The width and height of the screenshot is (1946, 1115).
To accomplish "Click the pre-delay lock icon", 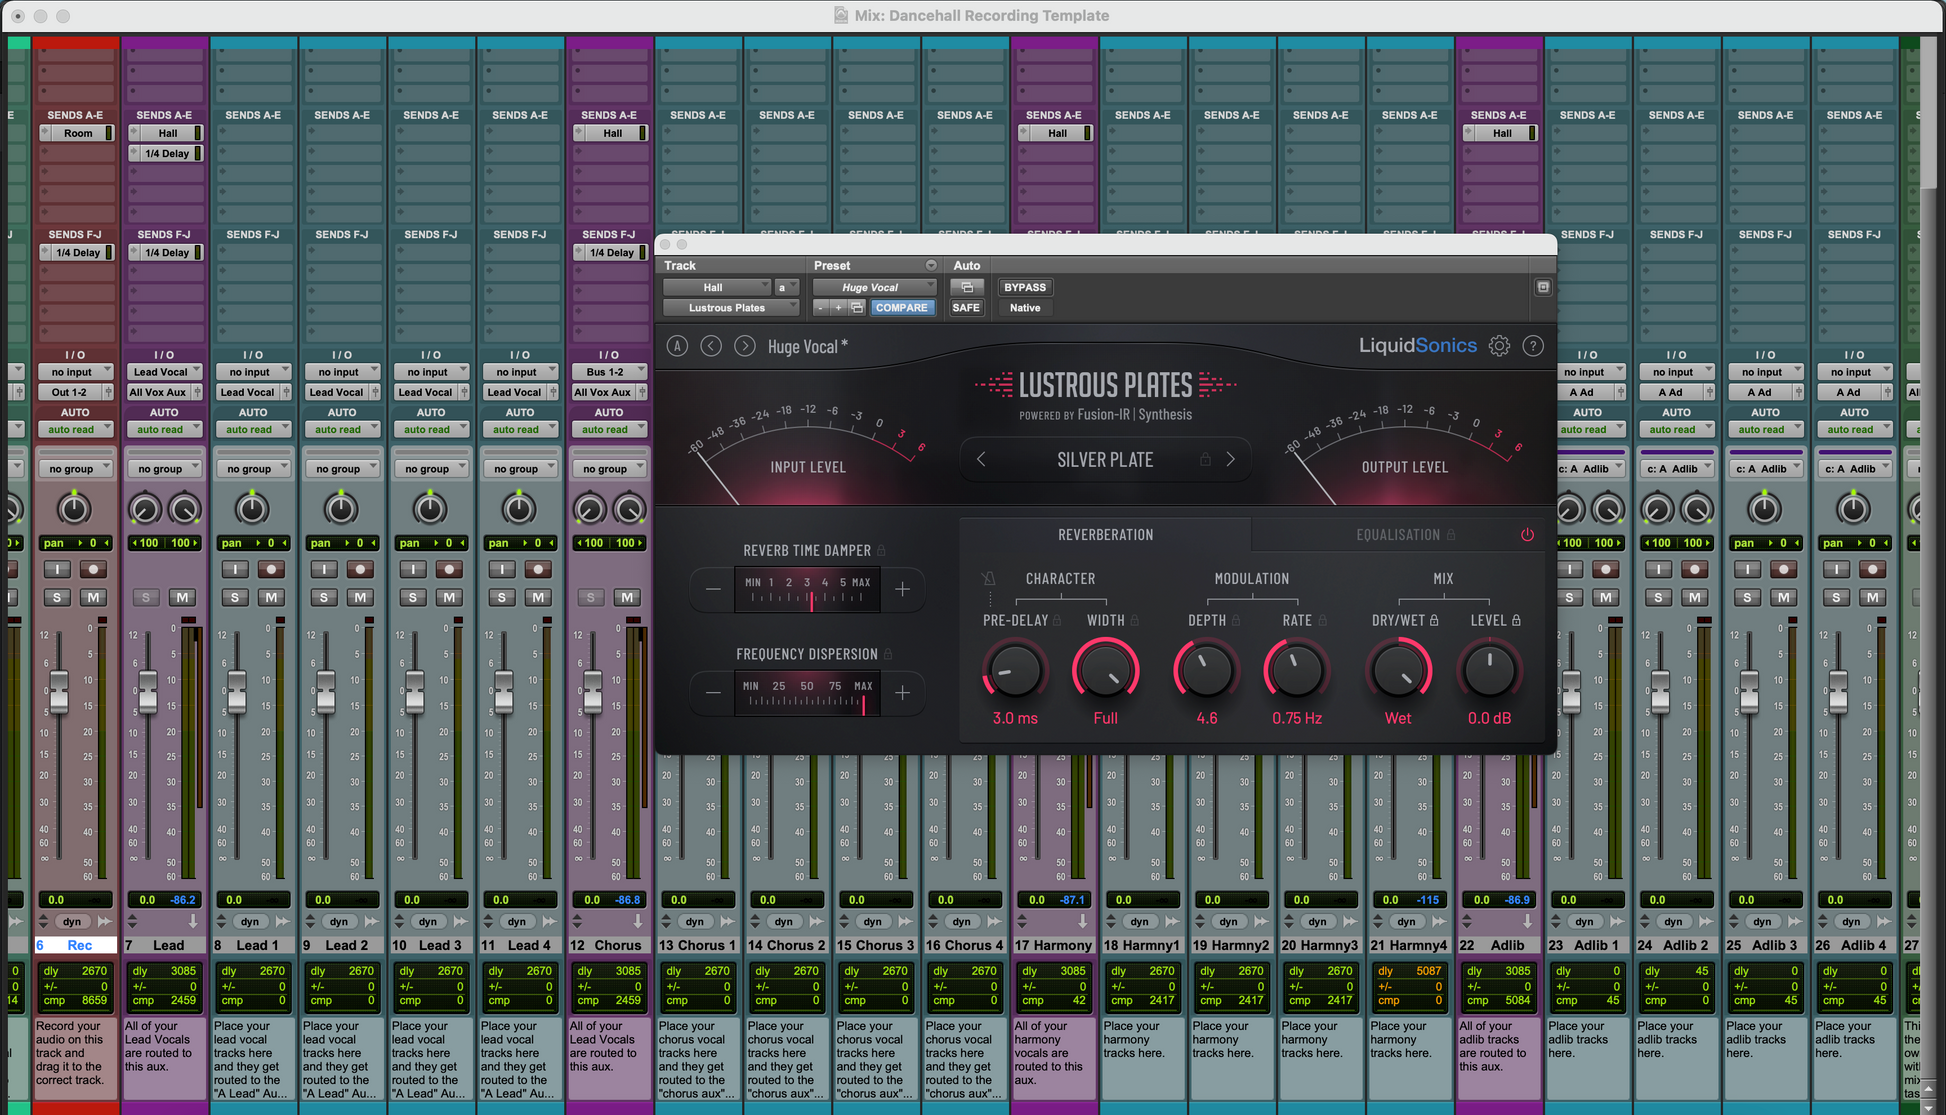I will [1057, 621].
